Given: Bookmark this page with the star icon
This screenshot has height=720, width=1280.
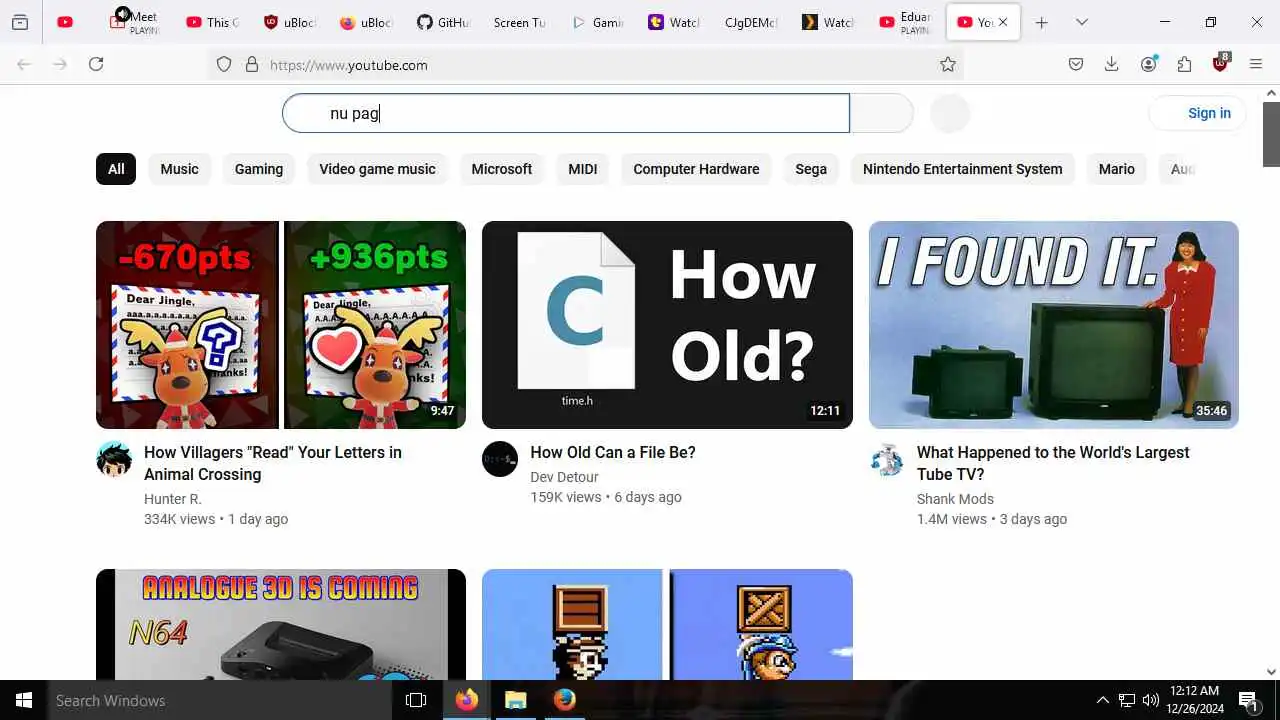Looking at the screenshot, I should (x=948, y=64).
